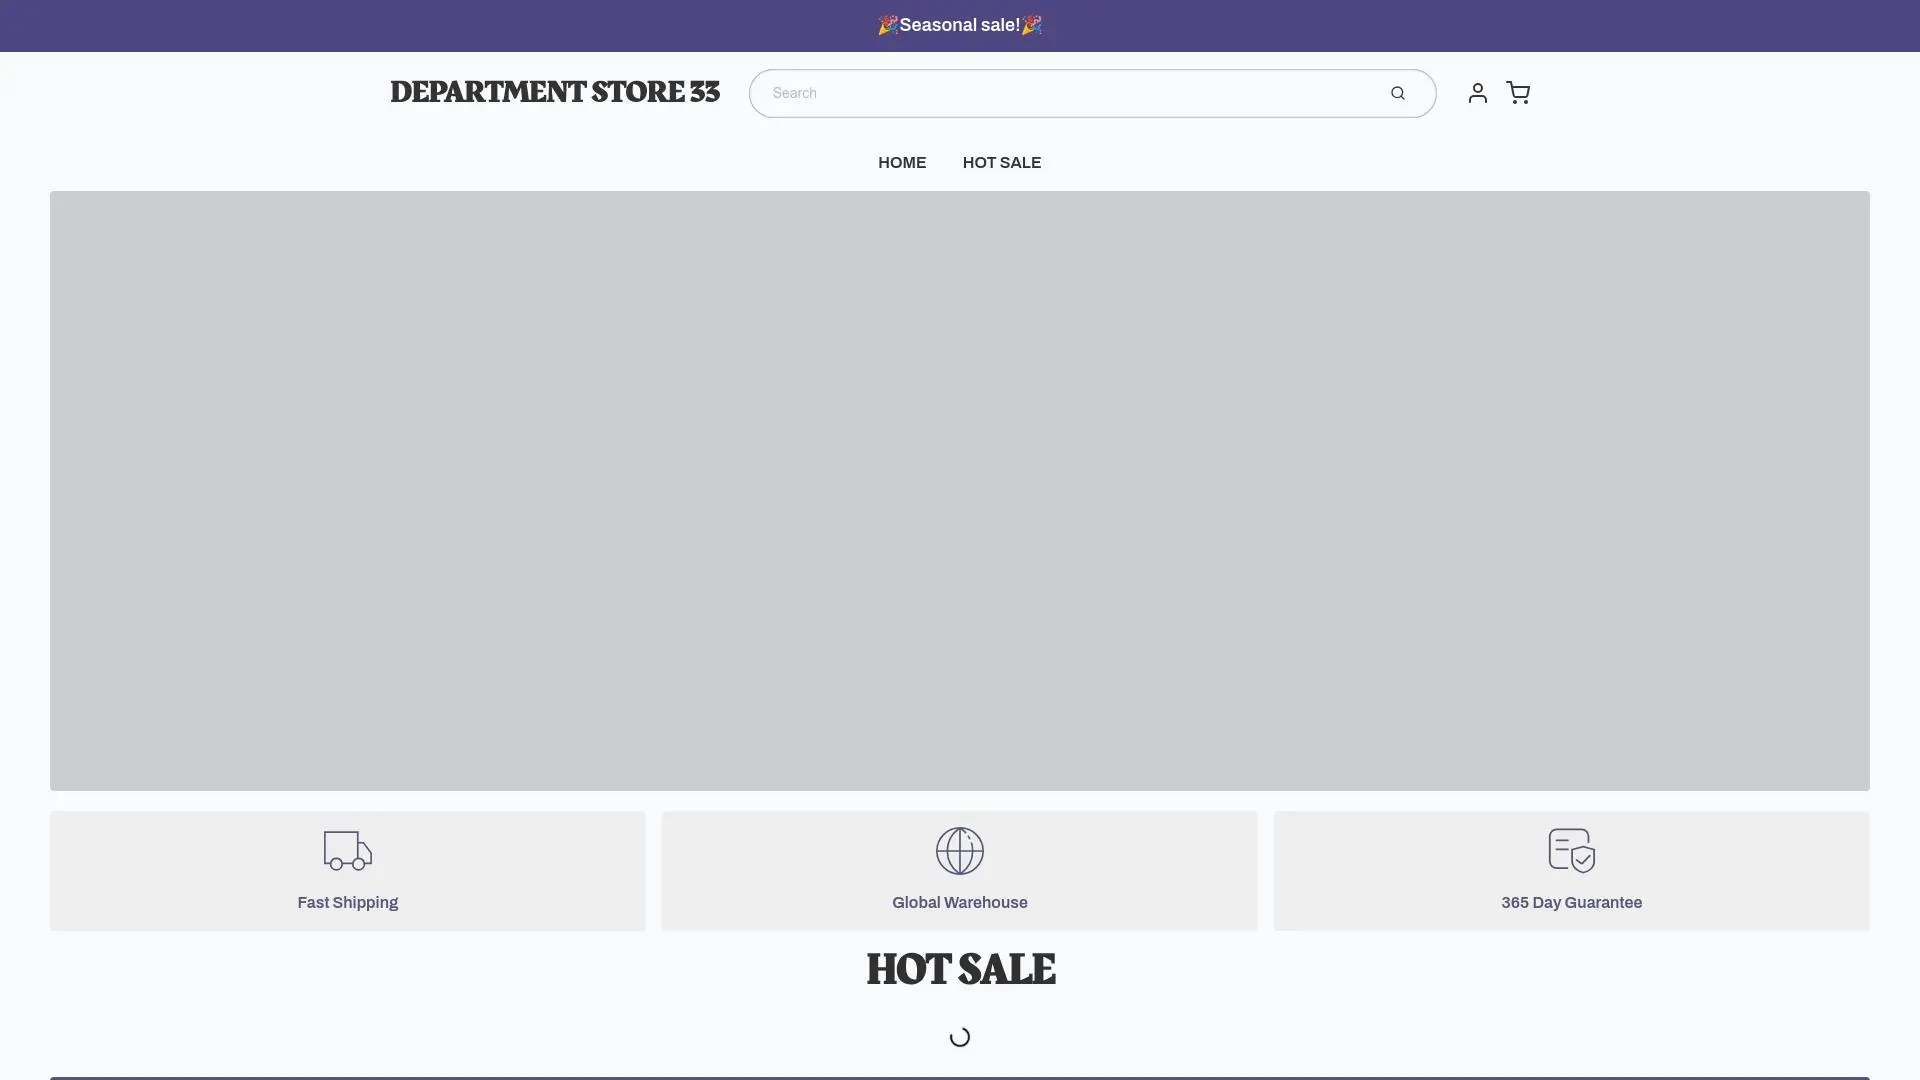1920x1080 pixels.
Task: Open the account profile icon
Action: (1477, 93)
